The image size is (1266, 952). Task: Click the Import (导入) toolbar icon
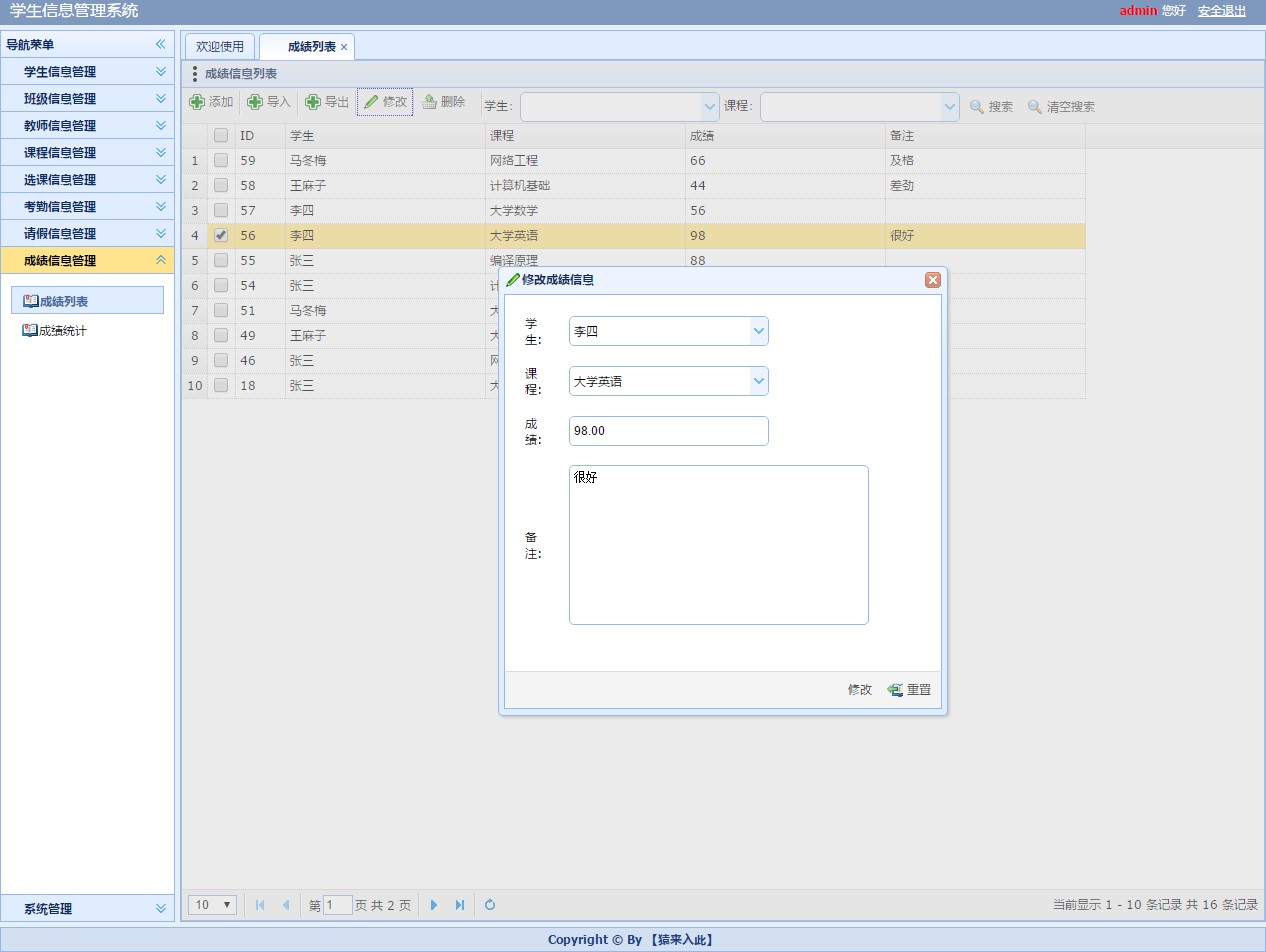click(x=255, y=102)
